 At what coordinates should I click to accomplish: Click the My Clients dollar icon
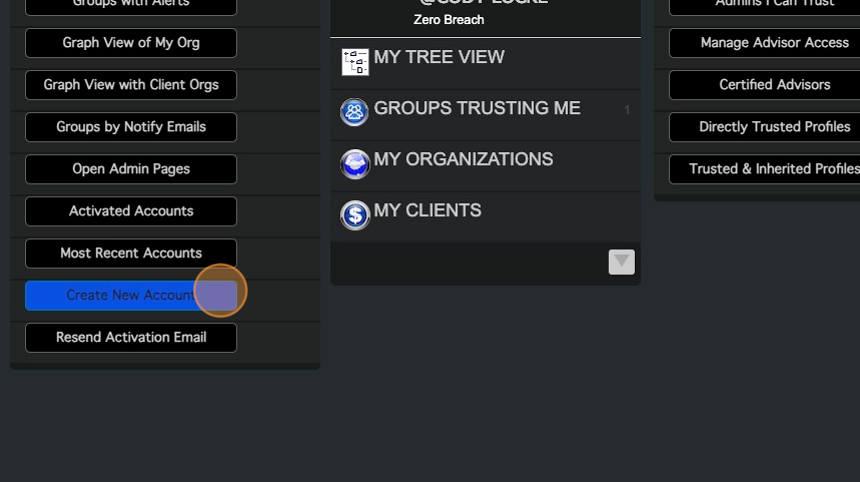coord(355,215)
